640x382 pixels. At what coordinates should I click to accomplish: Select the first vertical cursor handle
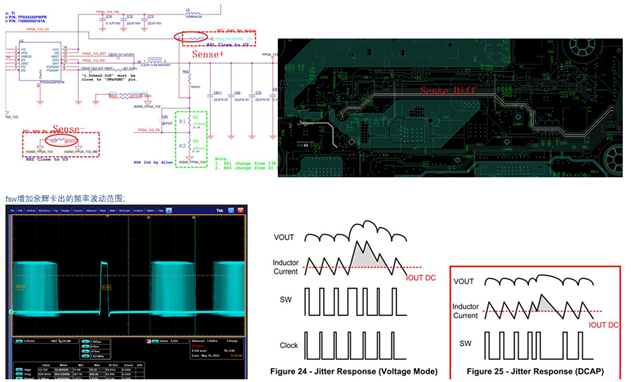click(149, 218)
